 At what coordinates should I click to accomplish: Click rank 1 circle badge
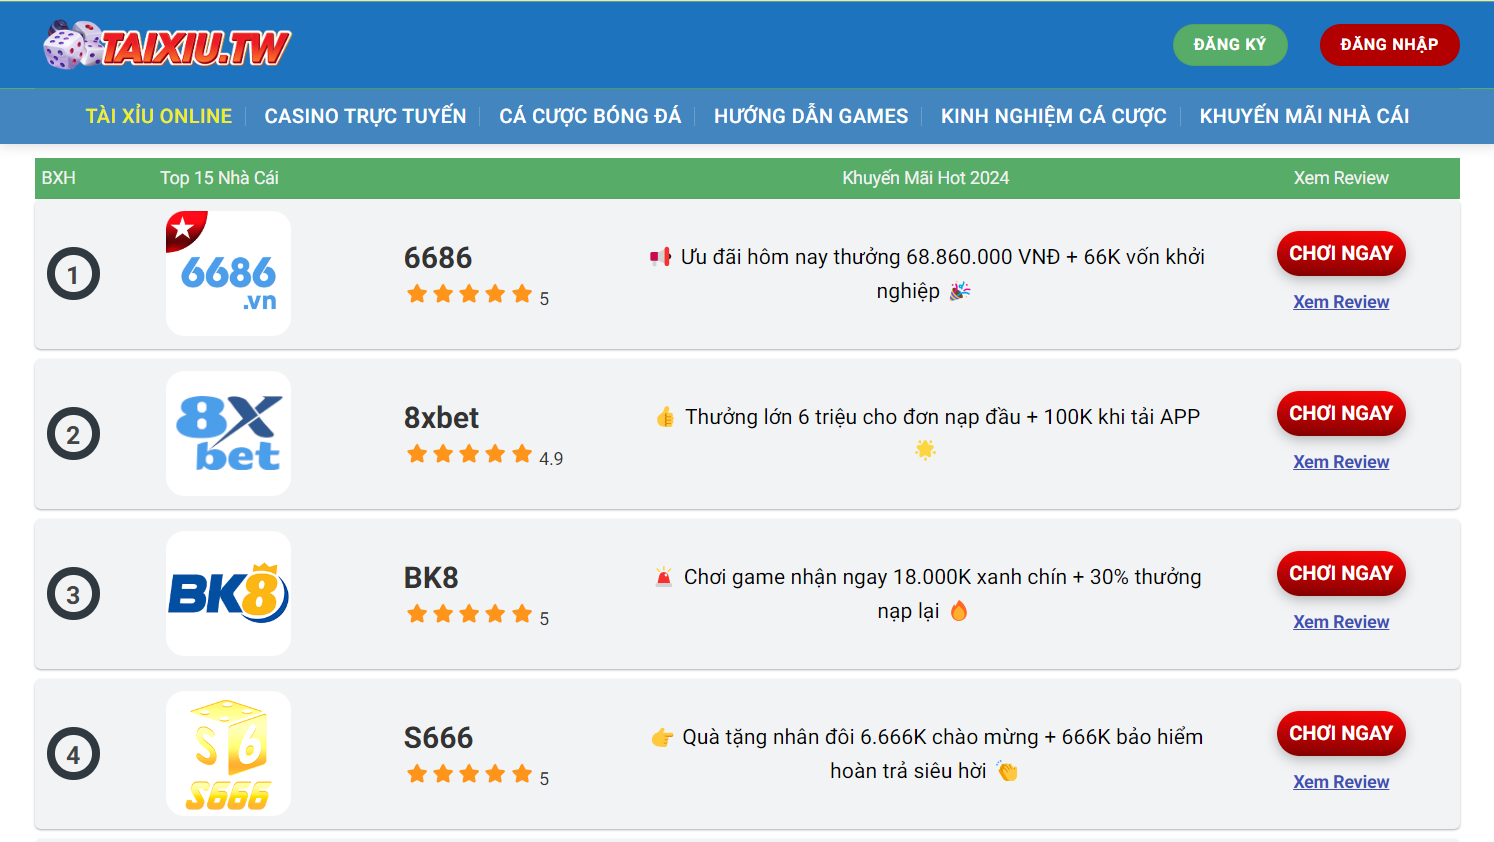point(73,274)
